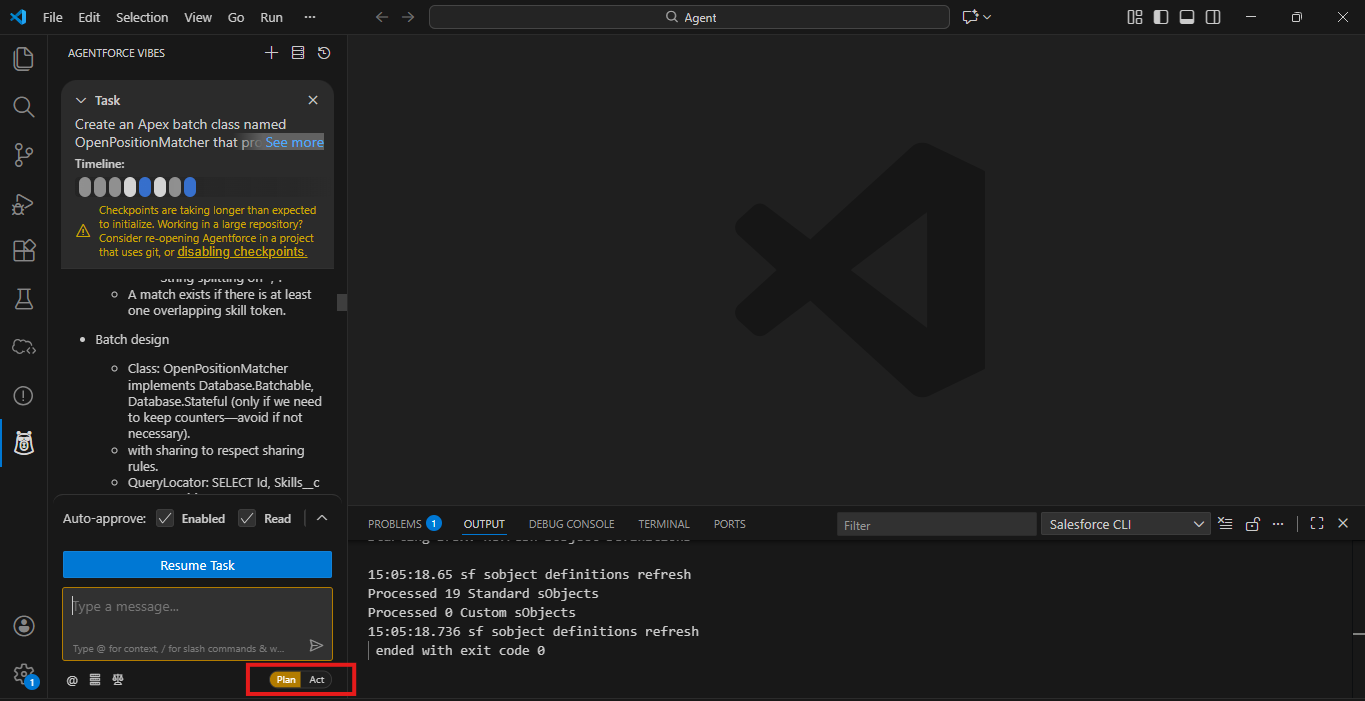Start a new task with plus icon
Viewport: 1365px width, 701px height.
click(x=271, y=53)
